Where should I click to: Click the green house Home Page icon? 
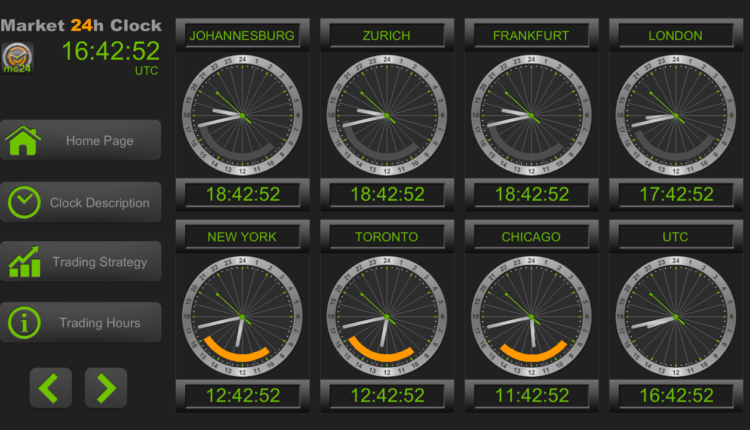[x=22, y=141]
